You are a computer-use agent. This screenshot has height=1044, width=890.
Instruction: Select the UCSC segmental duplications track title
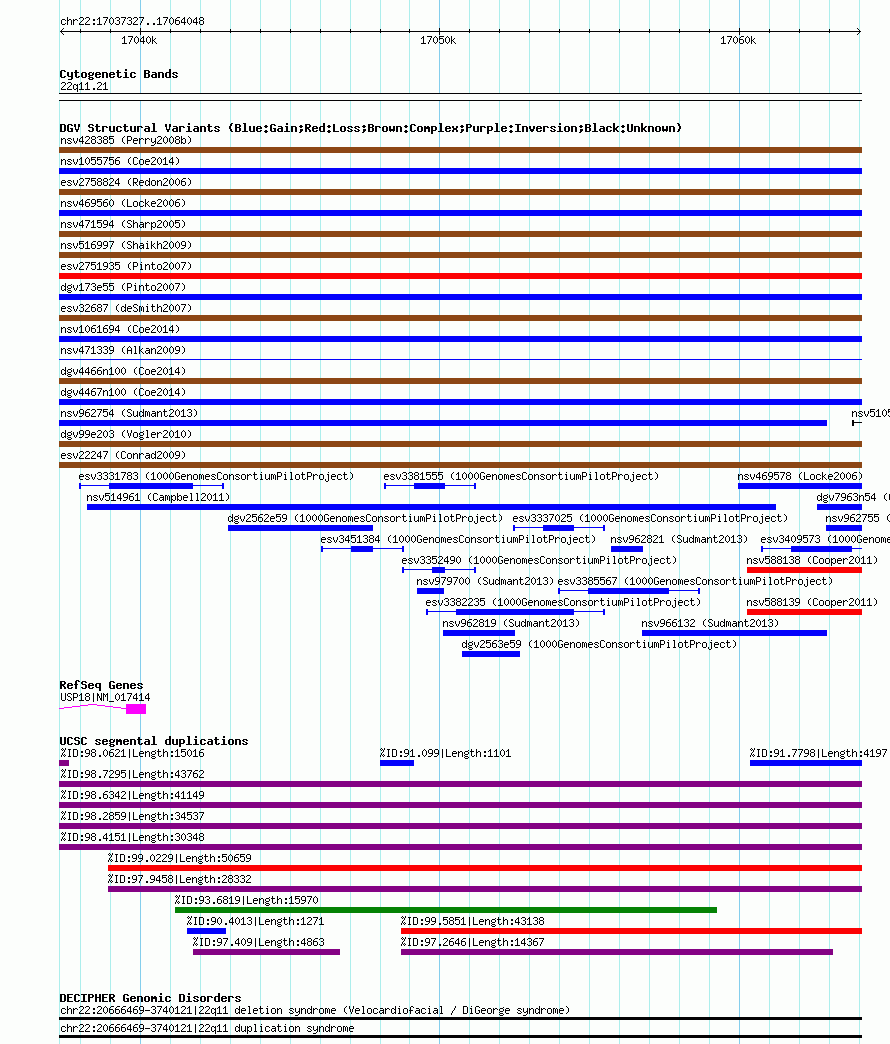154,741
